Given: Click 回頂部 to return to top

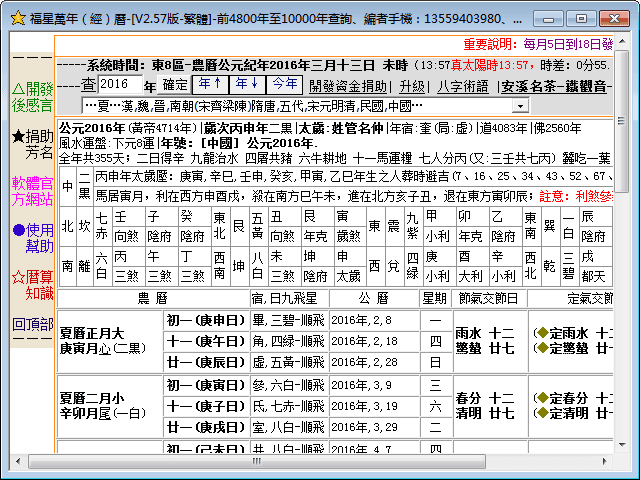Looking at the screenshot, I should (x=32, y=324).
